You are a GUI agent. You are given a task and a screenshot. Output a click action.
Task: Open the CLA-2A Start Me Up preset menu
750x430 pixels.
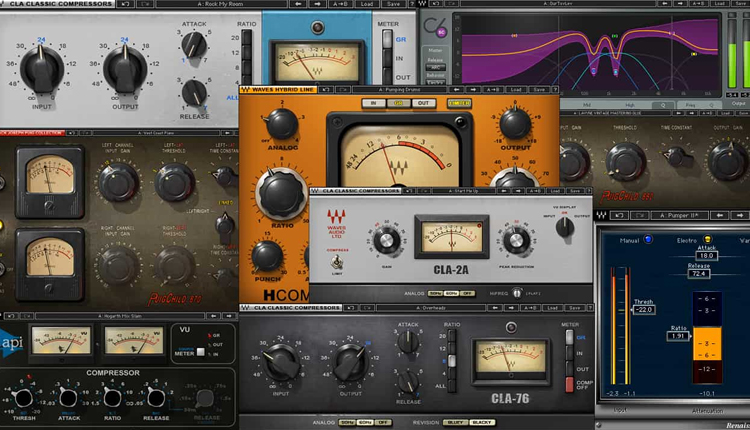(x=463, y=190)
